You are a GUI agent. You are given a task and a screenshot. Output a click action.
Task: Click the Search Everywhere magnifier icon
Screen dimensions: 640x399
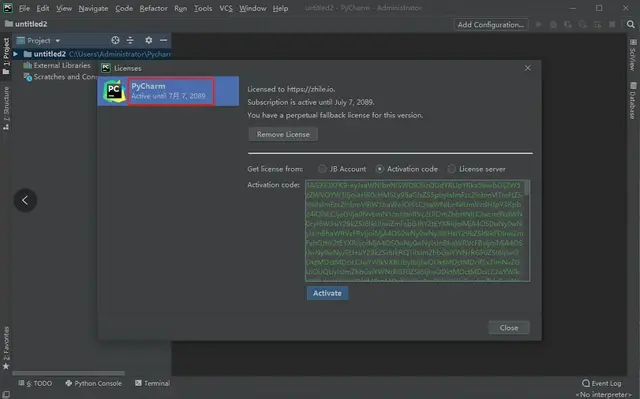coord(631,24)
